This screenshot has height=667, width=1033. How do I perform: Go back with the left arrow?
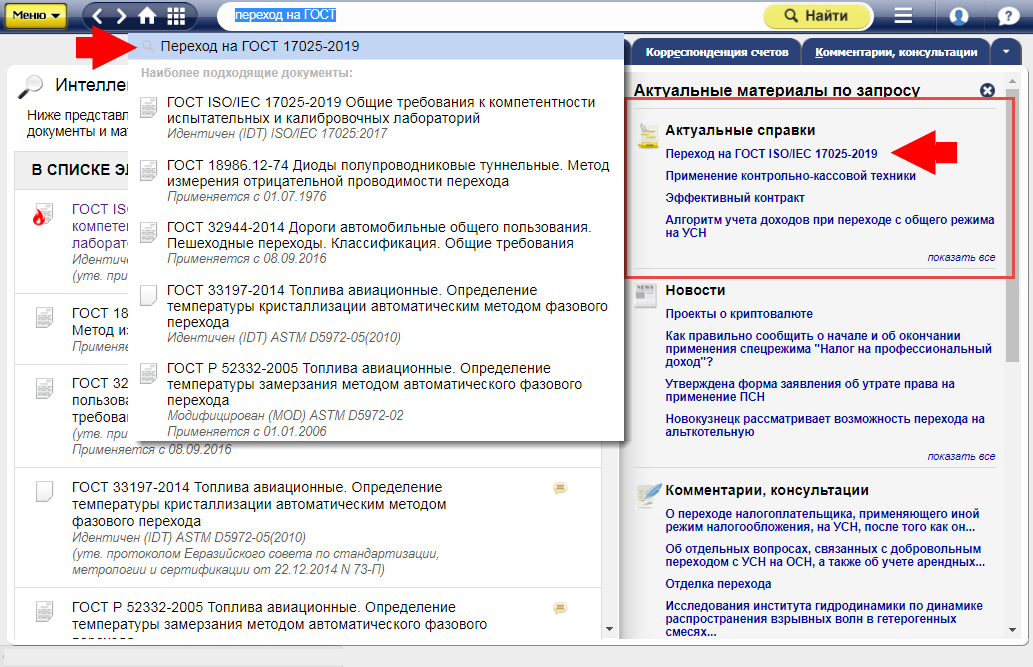98,16
